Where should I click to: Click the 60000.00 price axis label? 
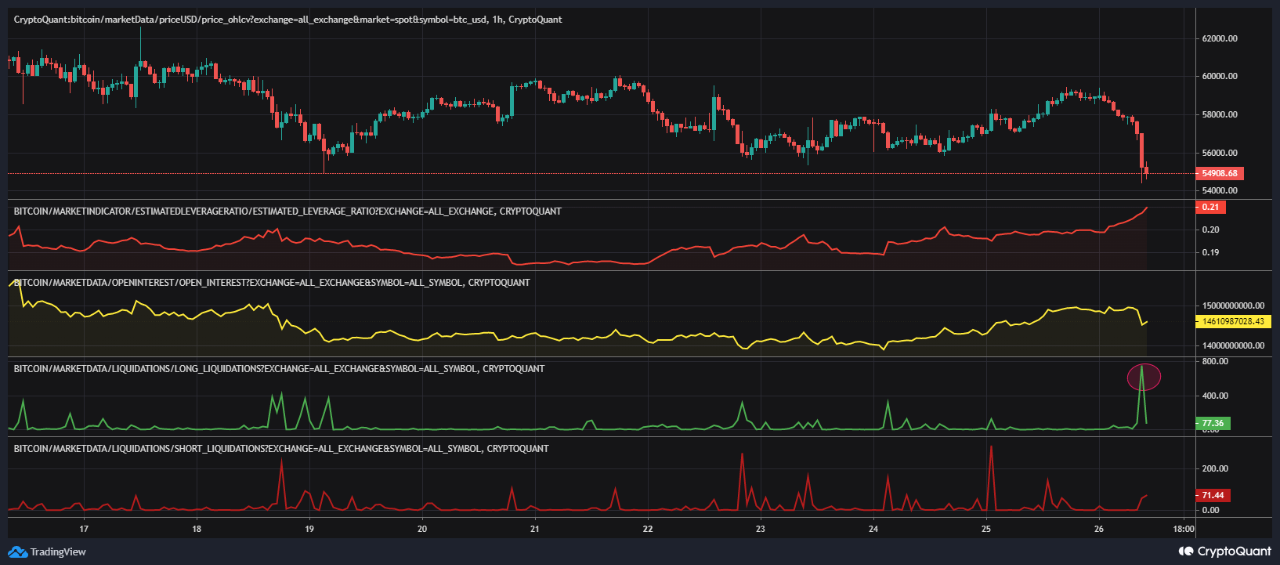(x=1219, y=76)
